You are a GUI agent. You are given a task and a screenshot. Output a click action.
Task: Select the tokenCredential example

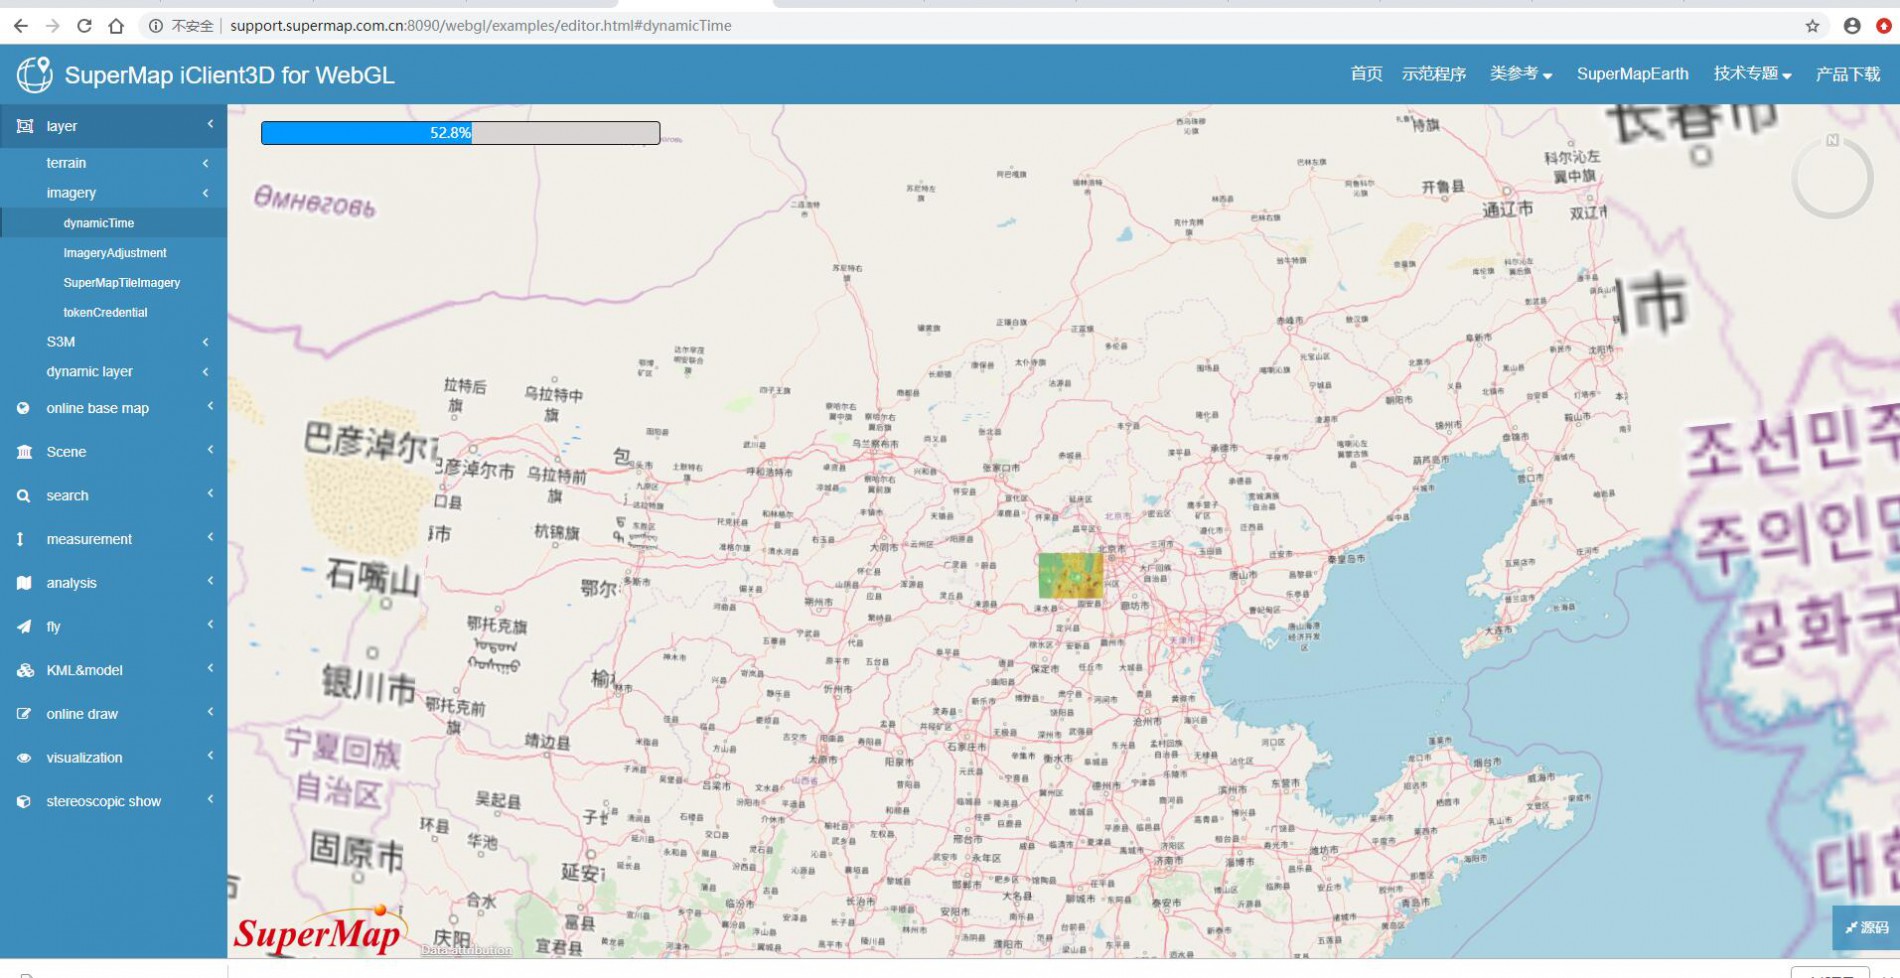point(105,313)
